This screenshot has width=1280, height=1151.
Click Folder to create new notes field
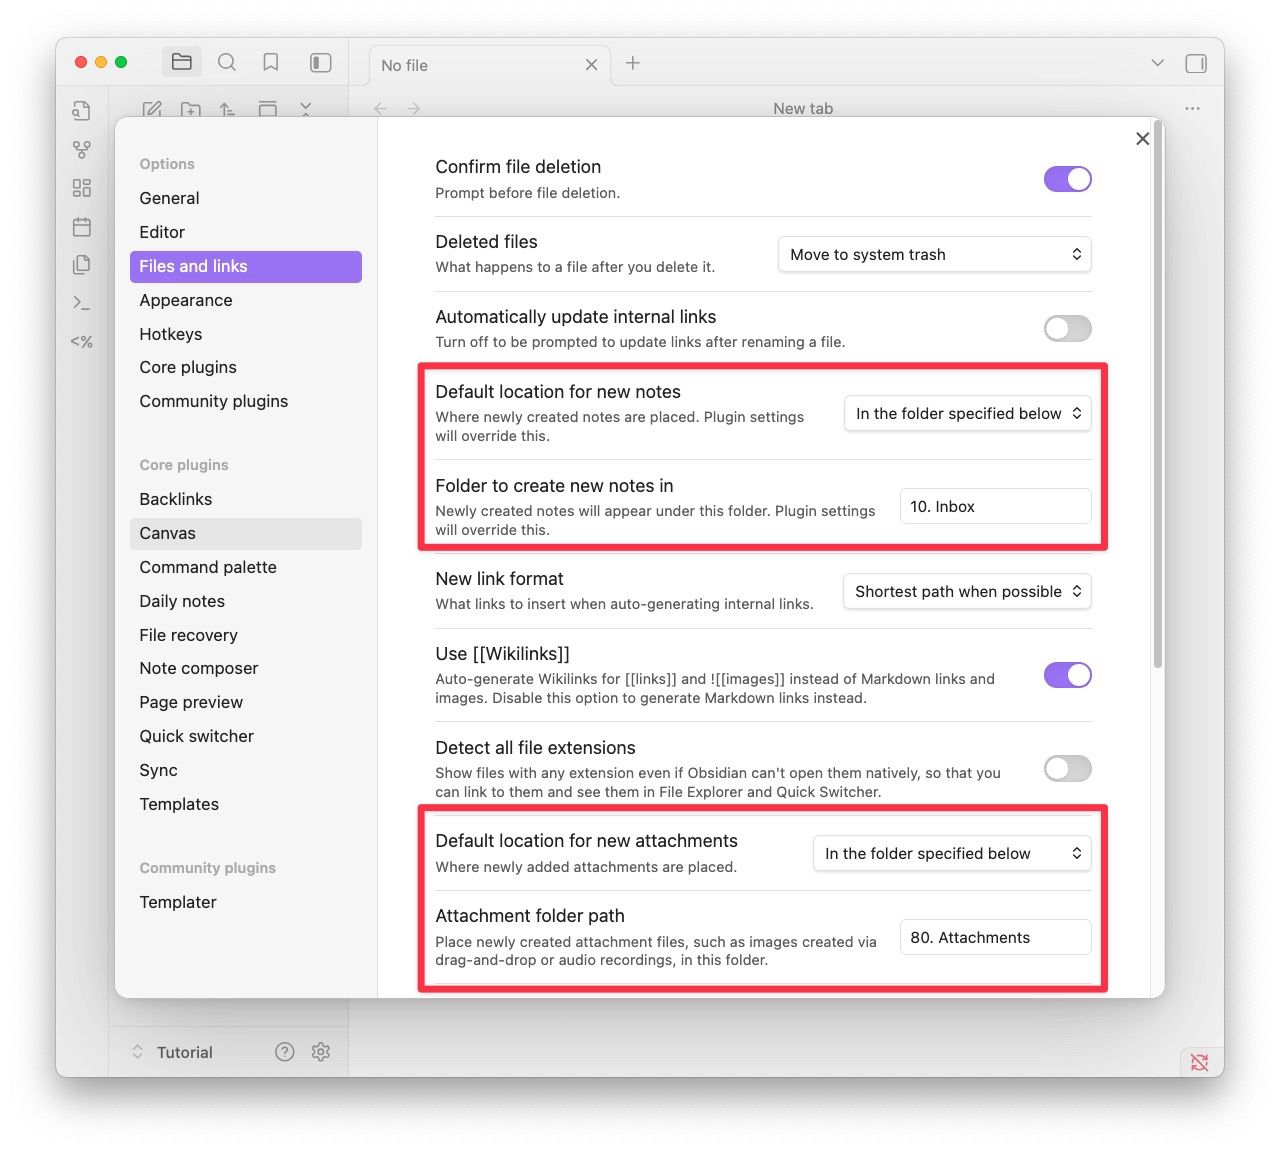tap(996, 506)
